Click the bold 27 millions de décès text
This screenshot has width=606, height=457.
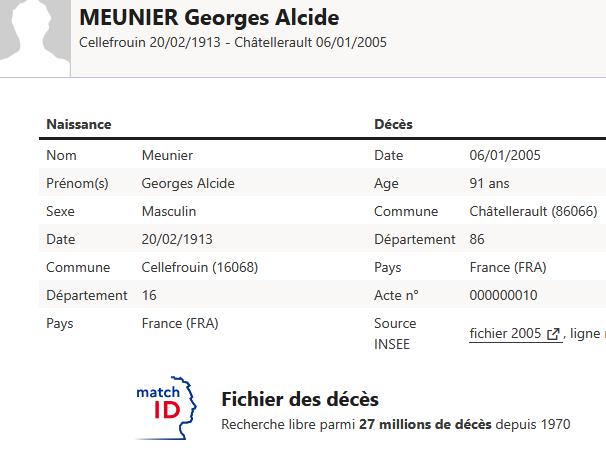[425, 424]
